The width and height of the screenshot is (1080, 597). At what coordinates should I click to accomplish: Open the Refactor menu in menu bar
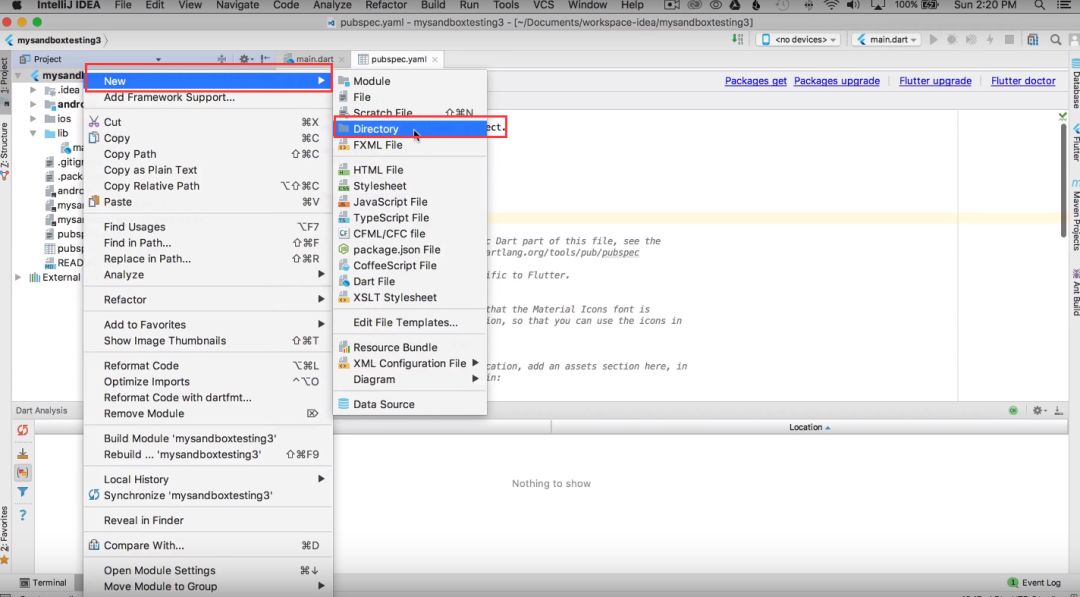(x=386, y=6)
